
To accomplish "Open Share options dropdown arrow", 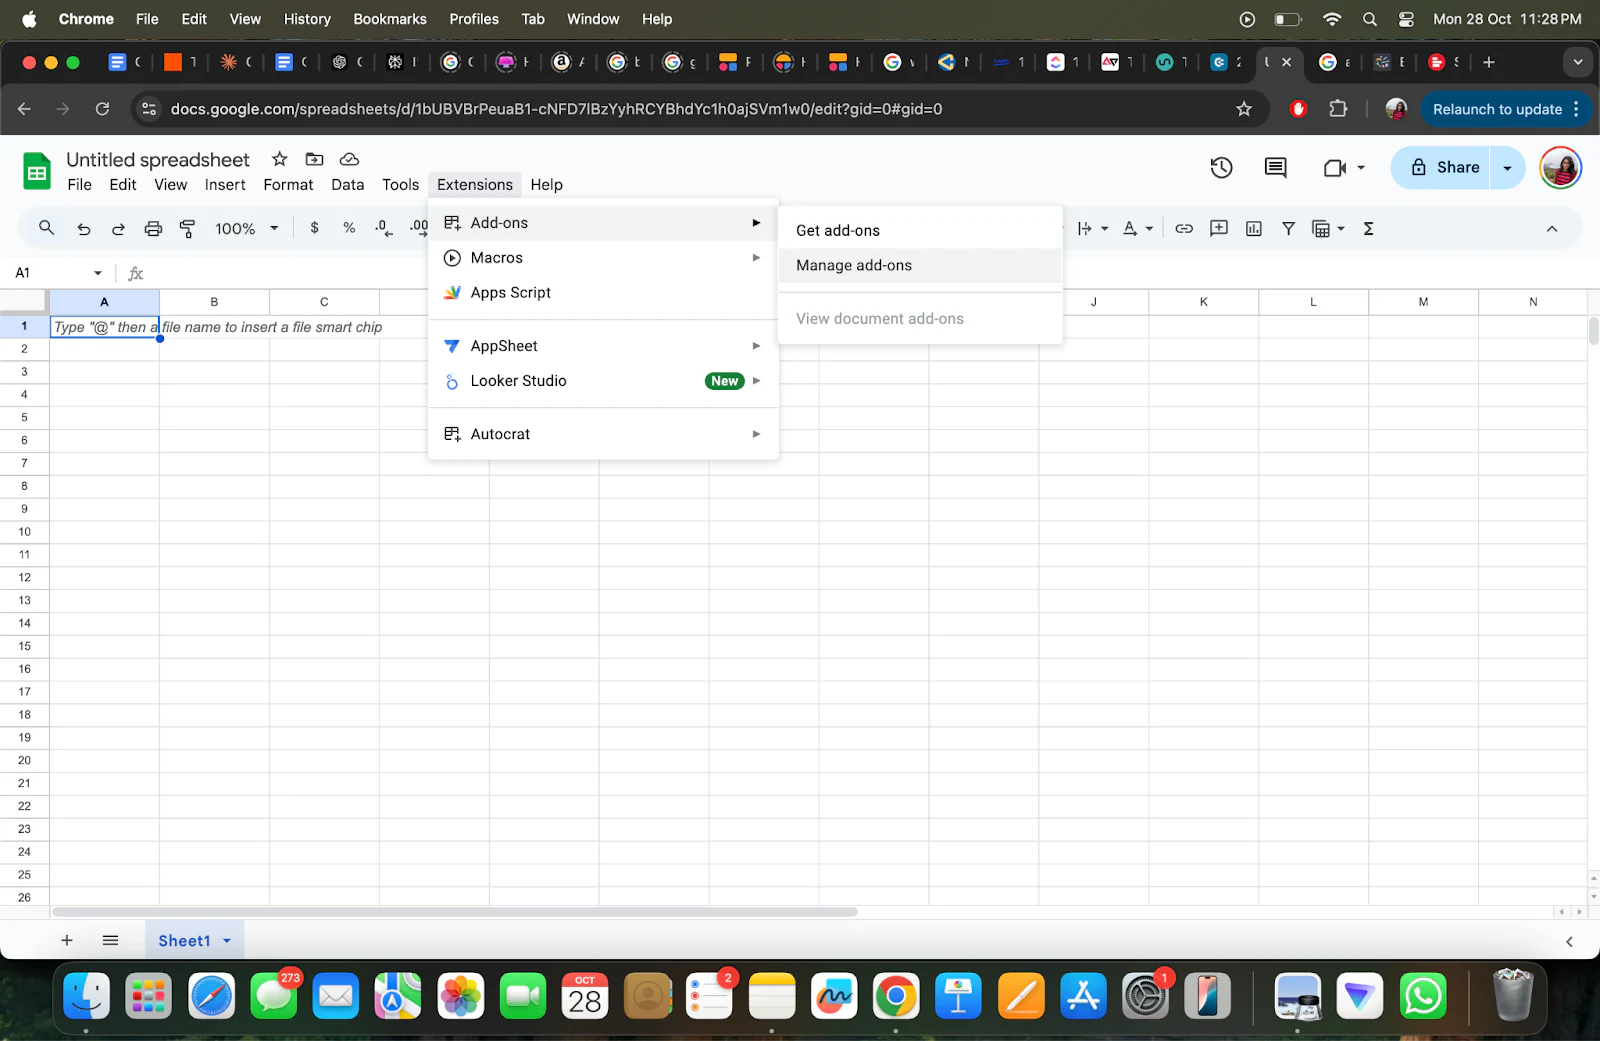I will (x=1508, y=168).
